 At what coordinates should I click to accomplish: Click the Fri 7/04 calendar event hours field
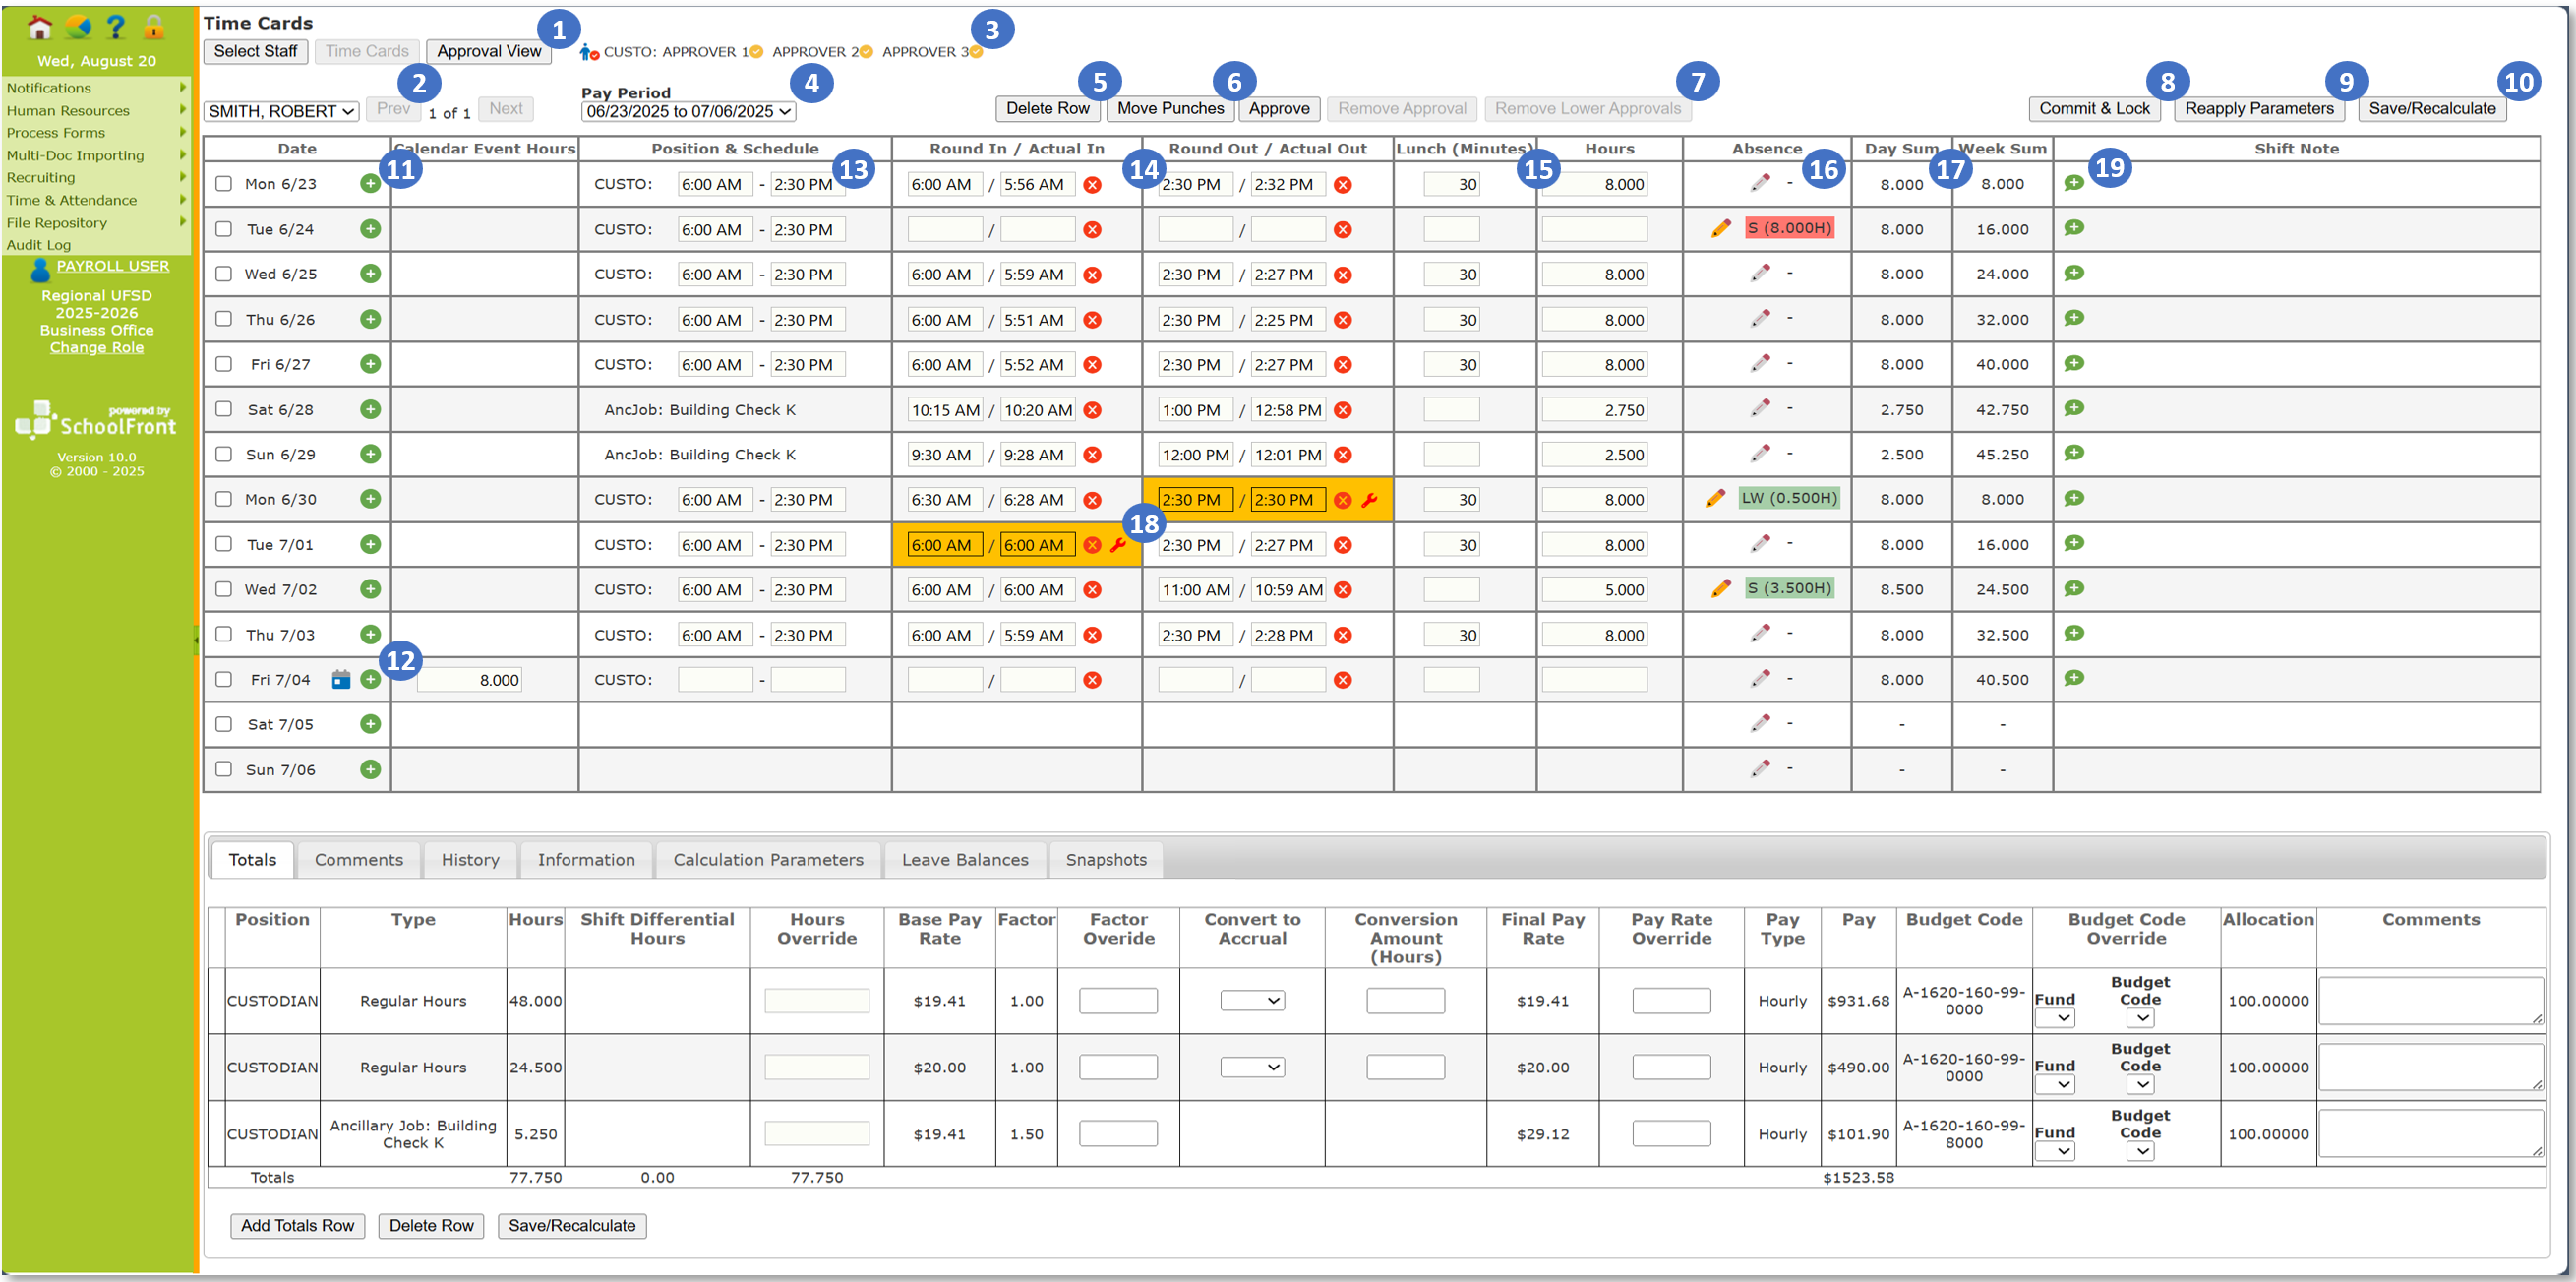tap(469, 680)
